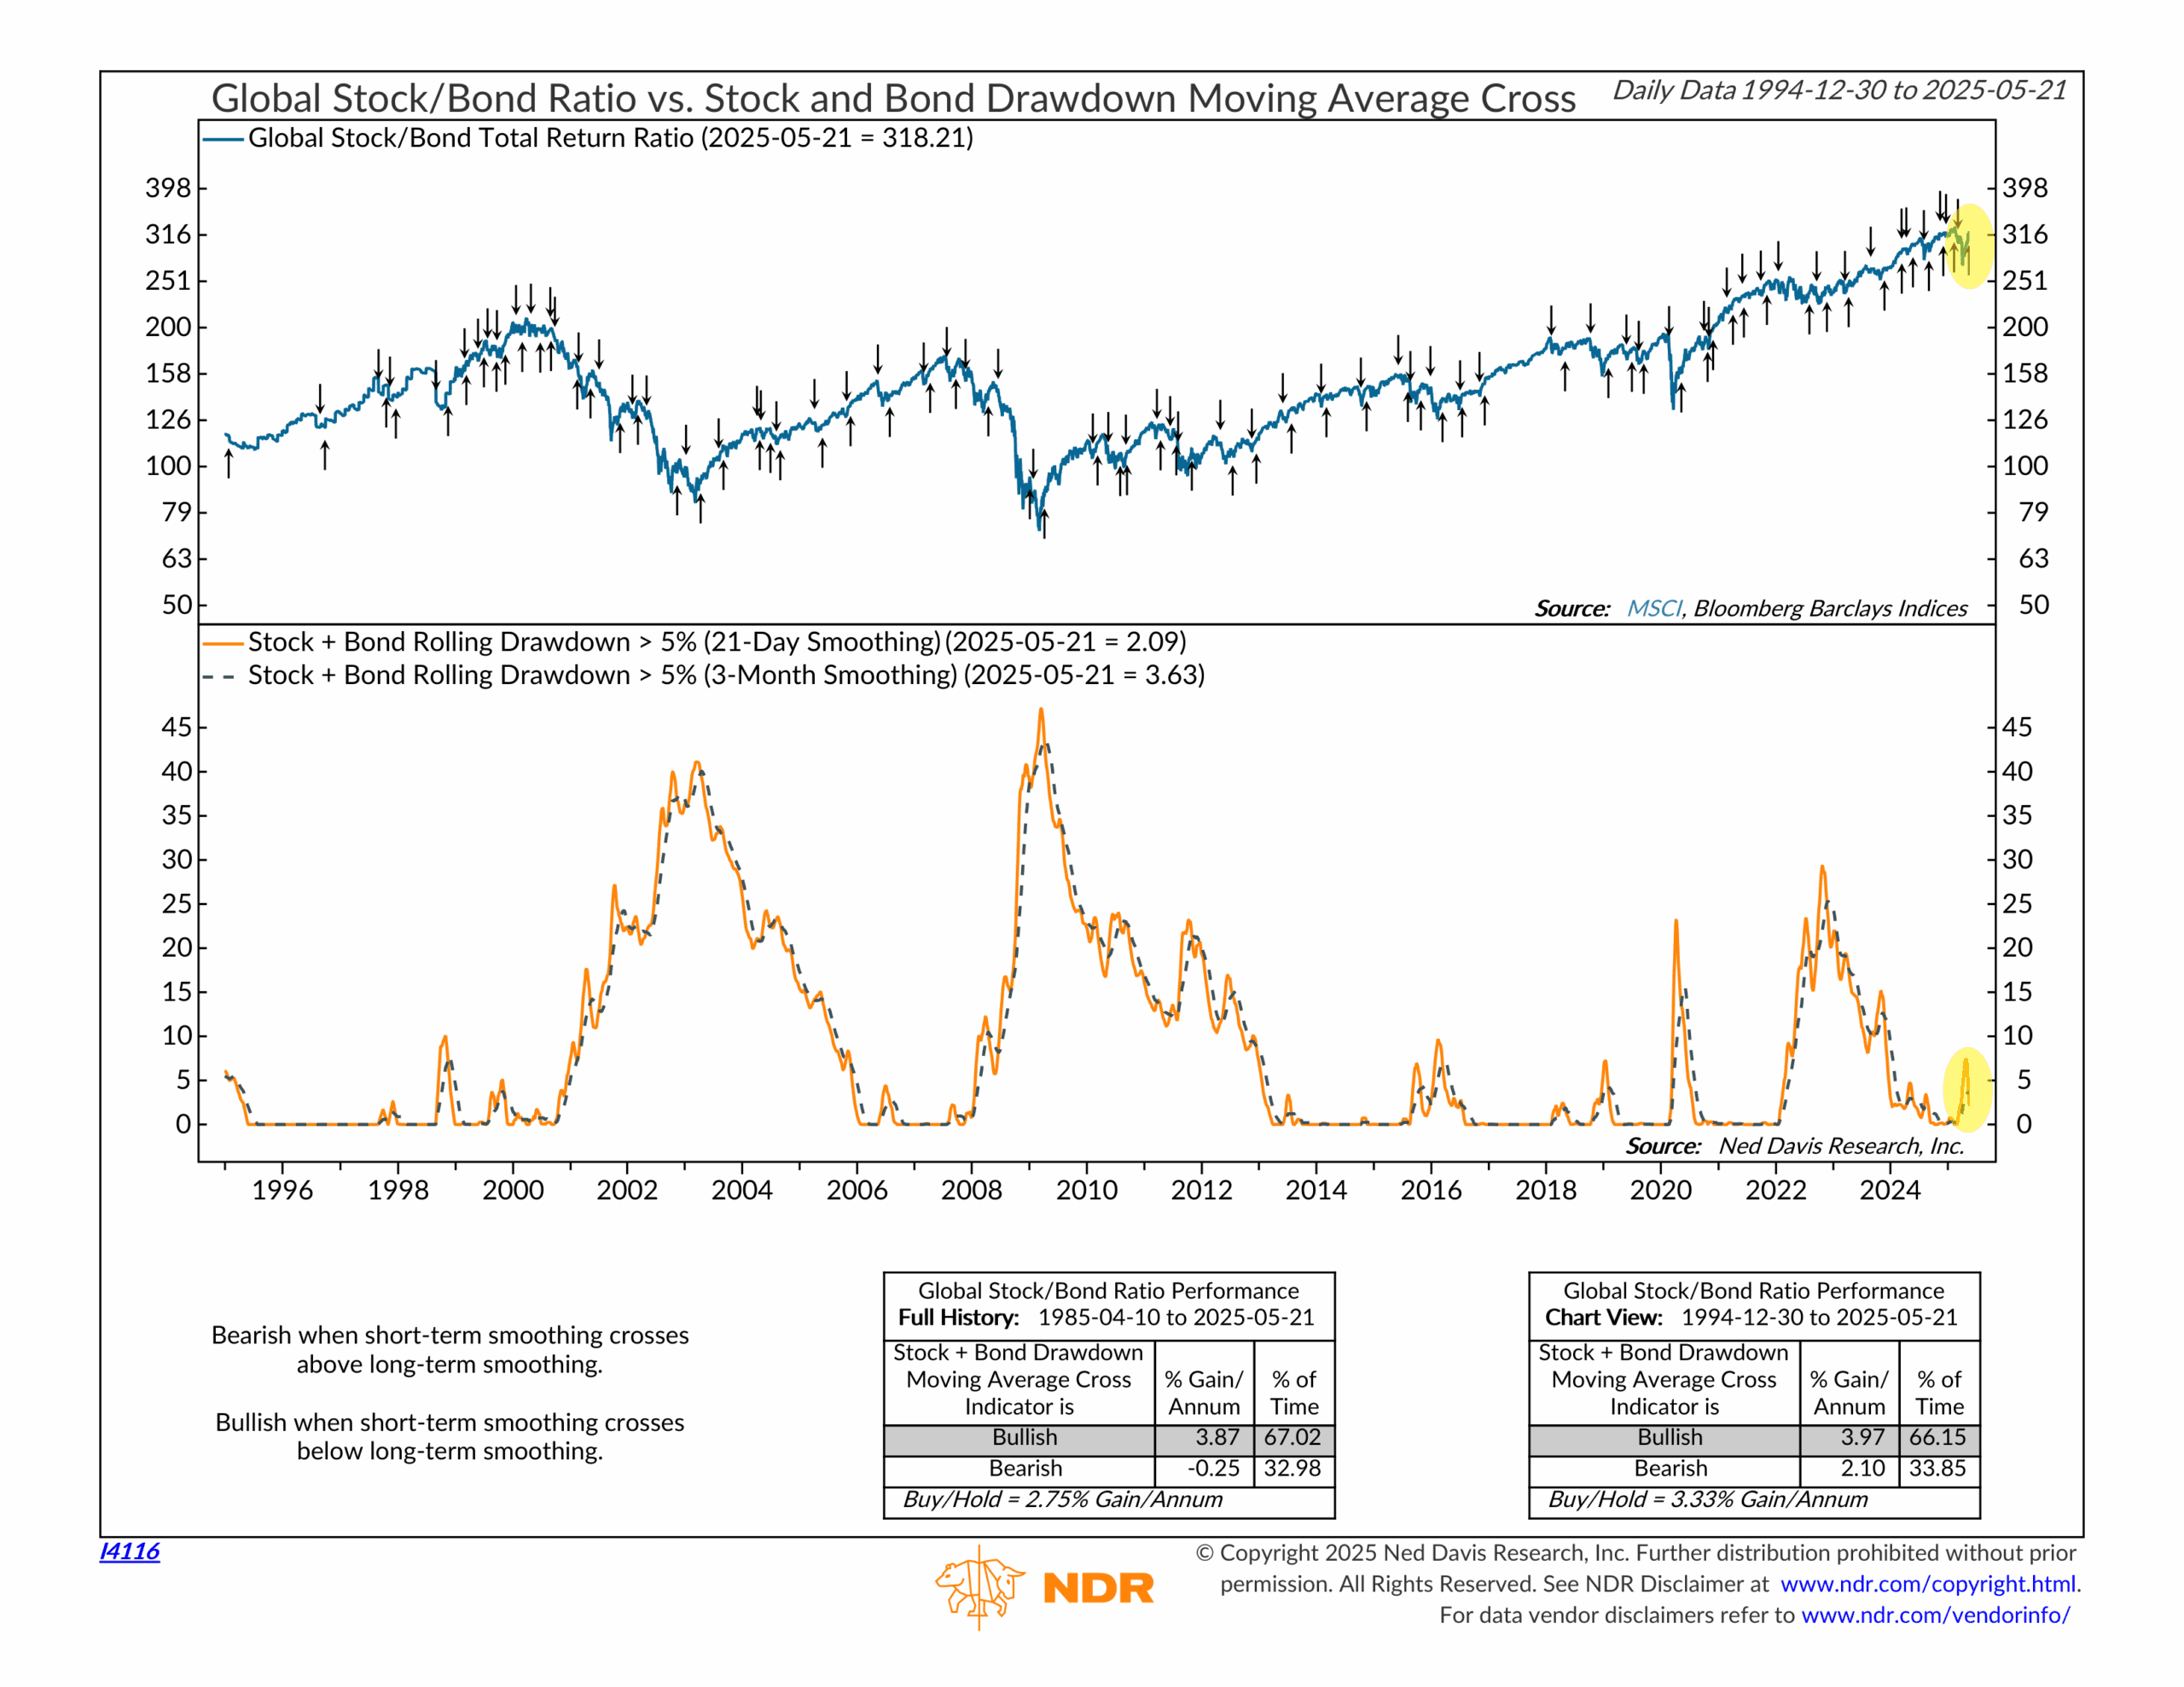Image resolution: width=2184 pixels, height=1687 pixels.
Task: Open the I4116 chart ID link
Action: [x=129, y=1551]
